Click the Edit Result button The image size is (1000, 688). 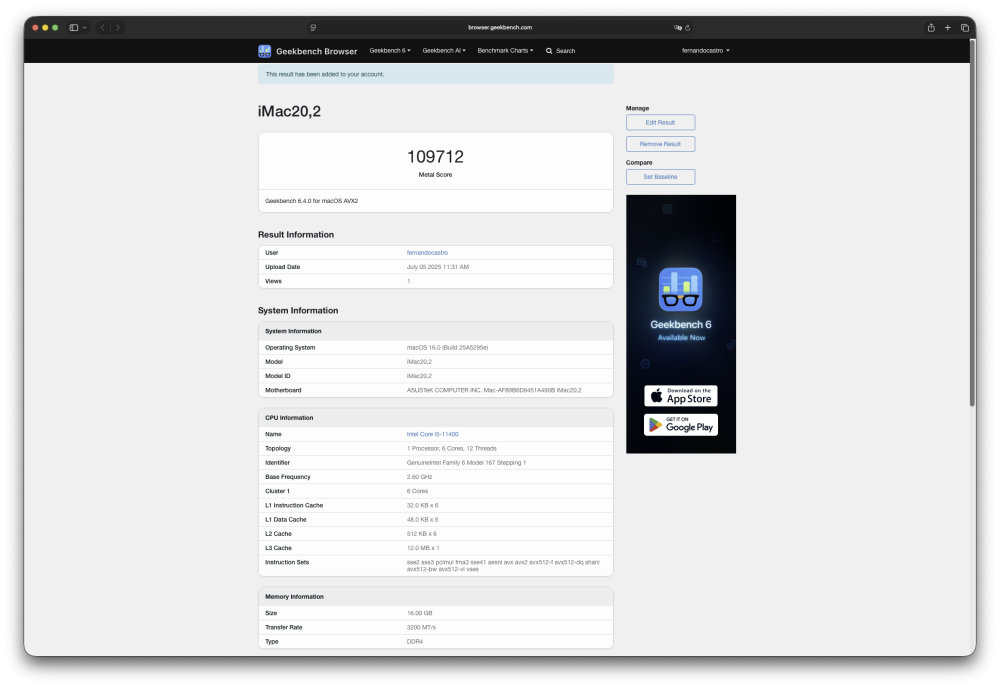660,122
